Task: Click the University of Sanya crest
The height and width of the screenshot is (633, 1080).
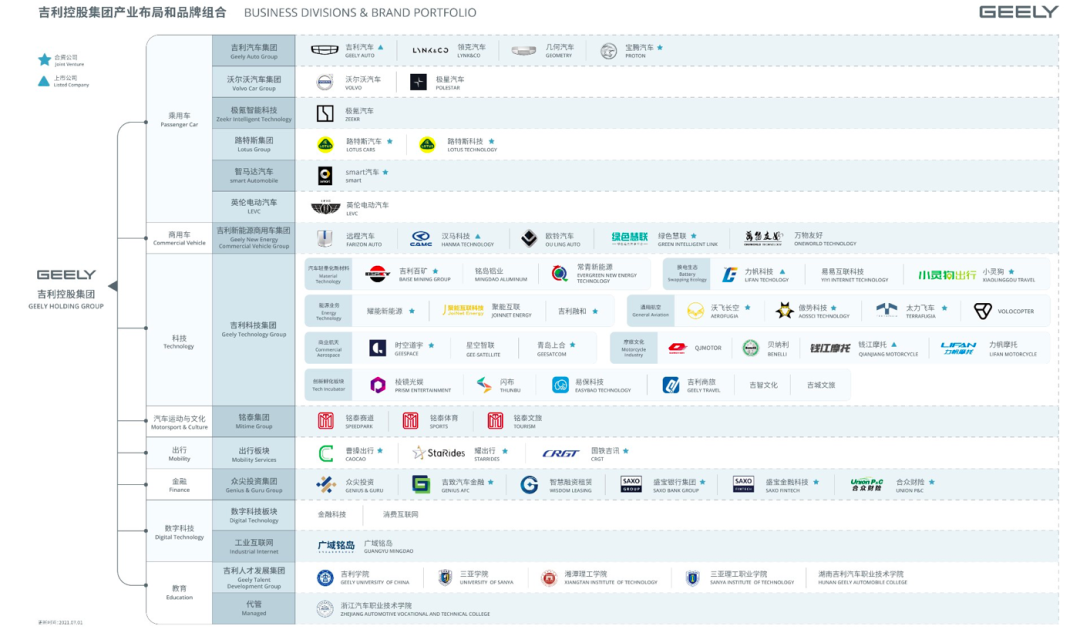Action: [445, 578]
